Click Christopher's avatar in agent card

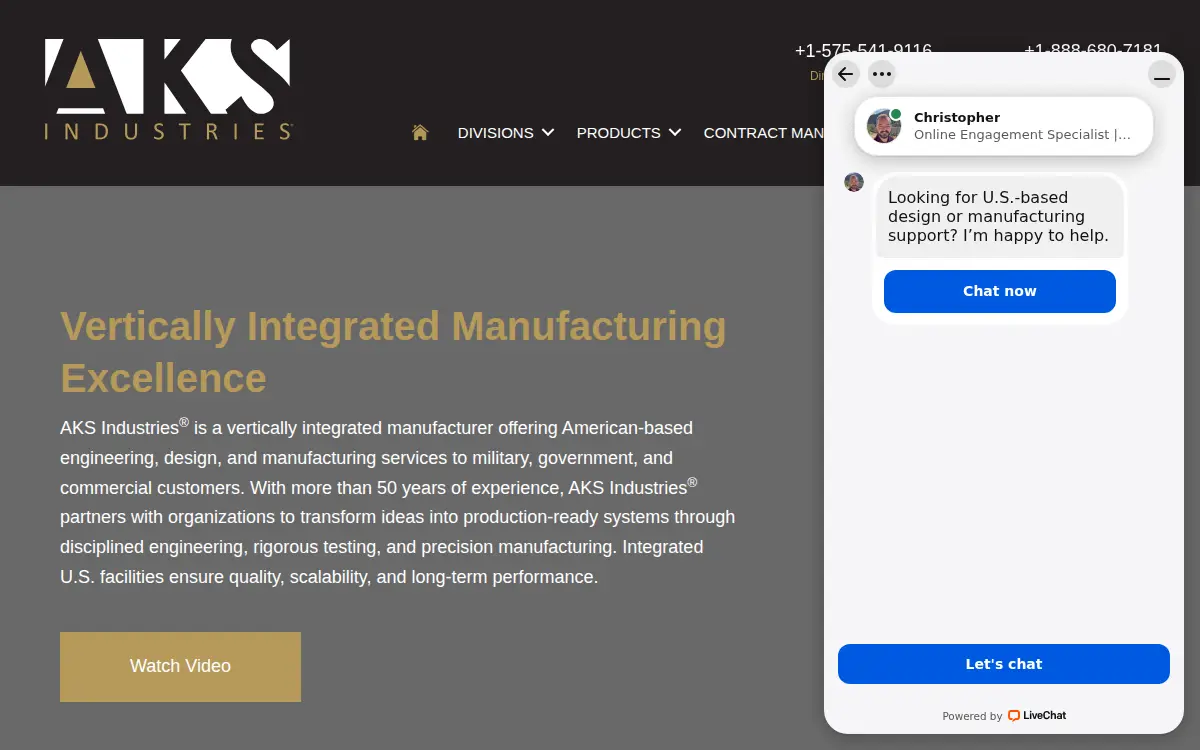tap(884, 126)
